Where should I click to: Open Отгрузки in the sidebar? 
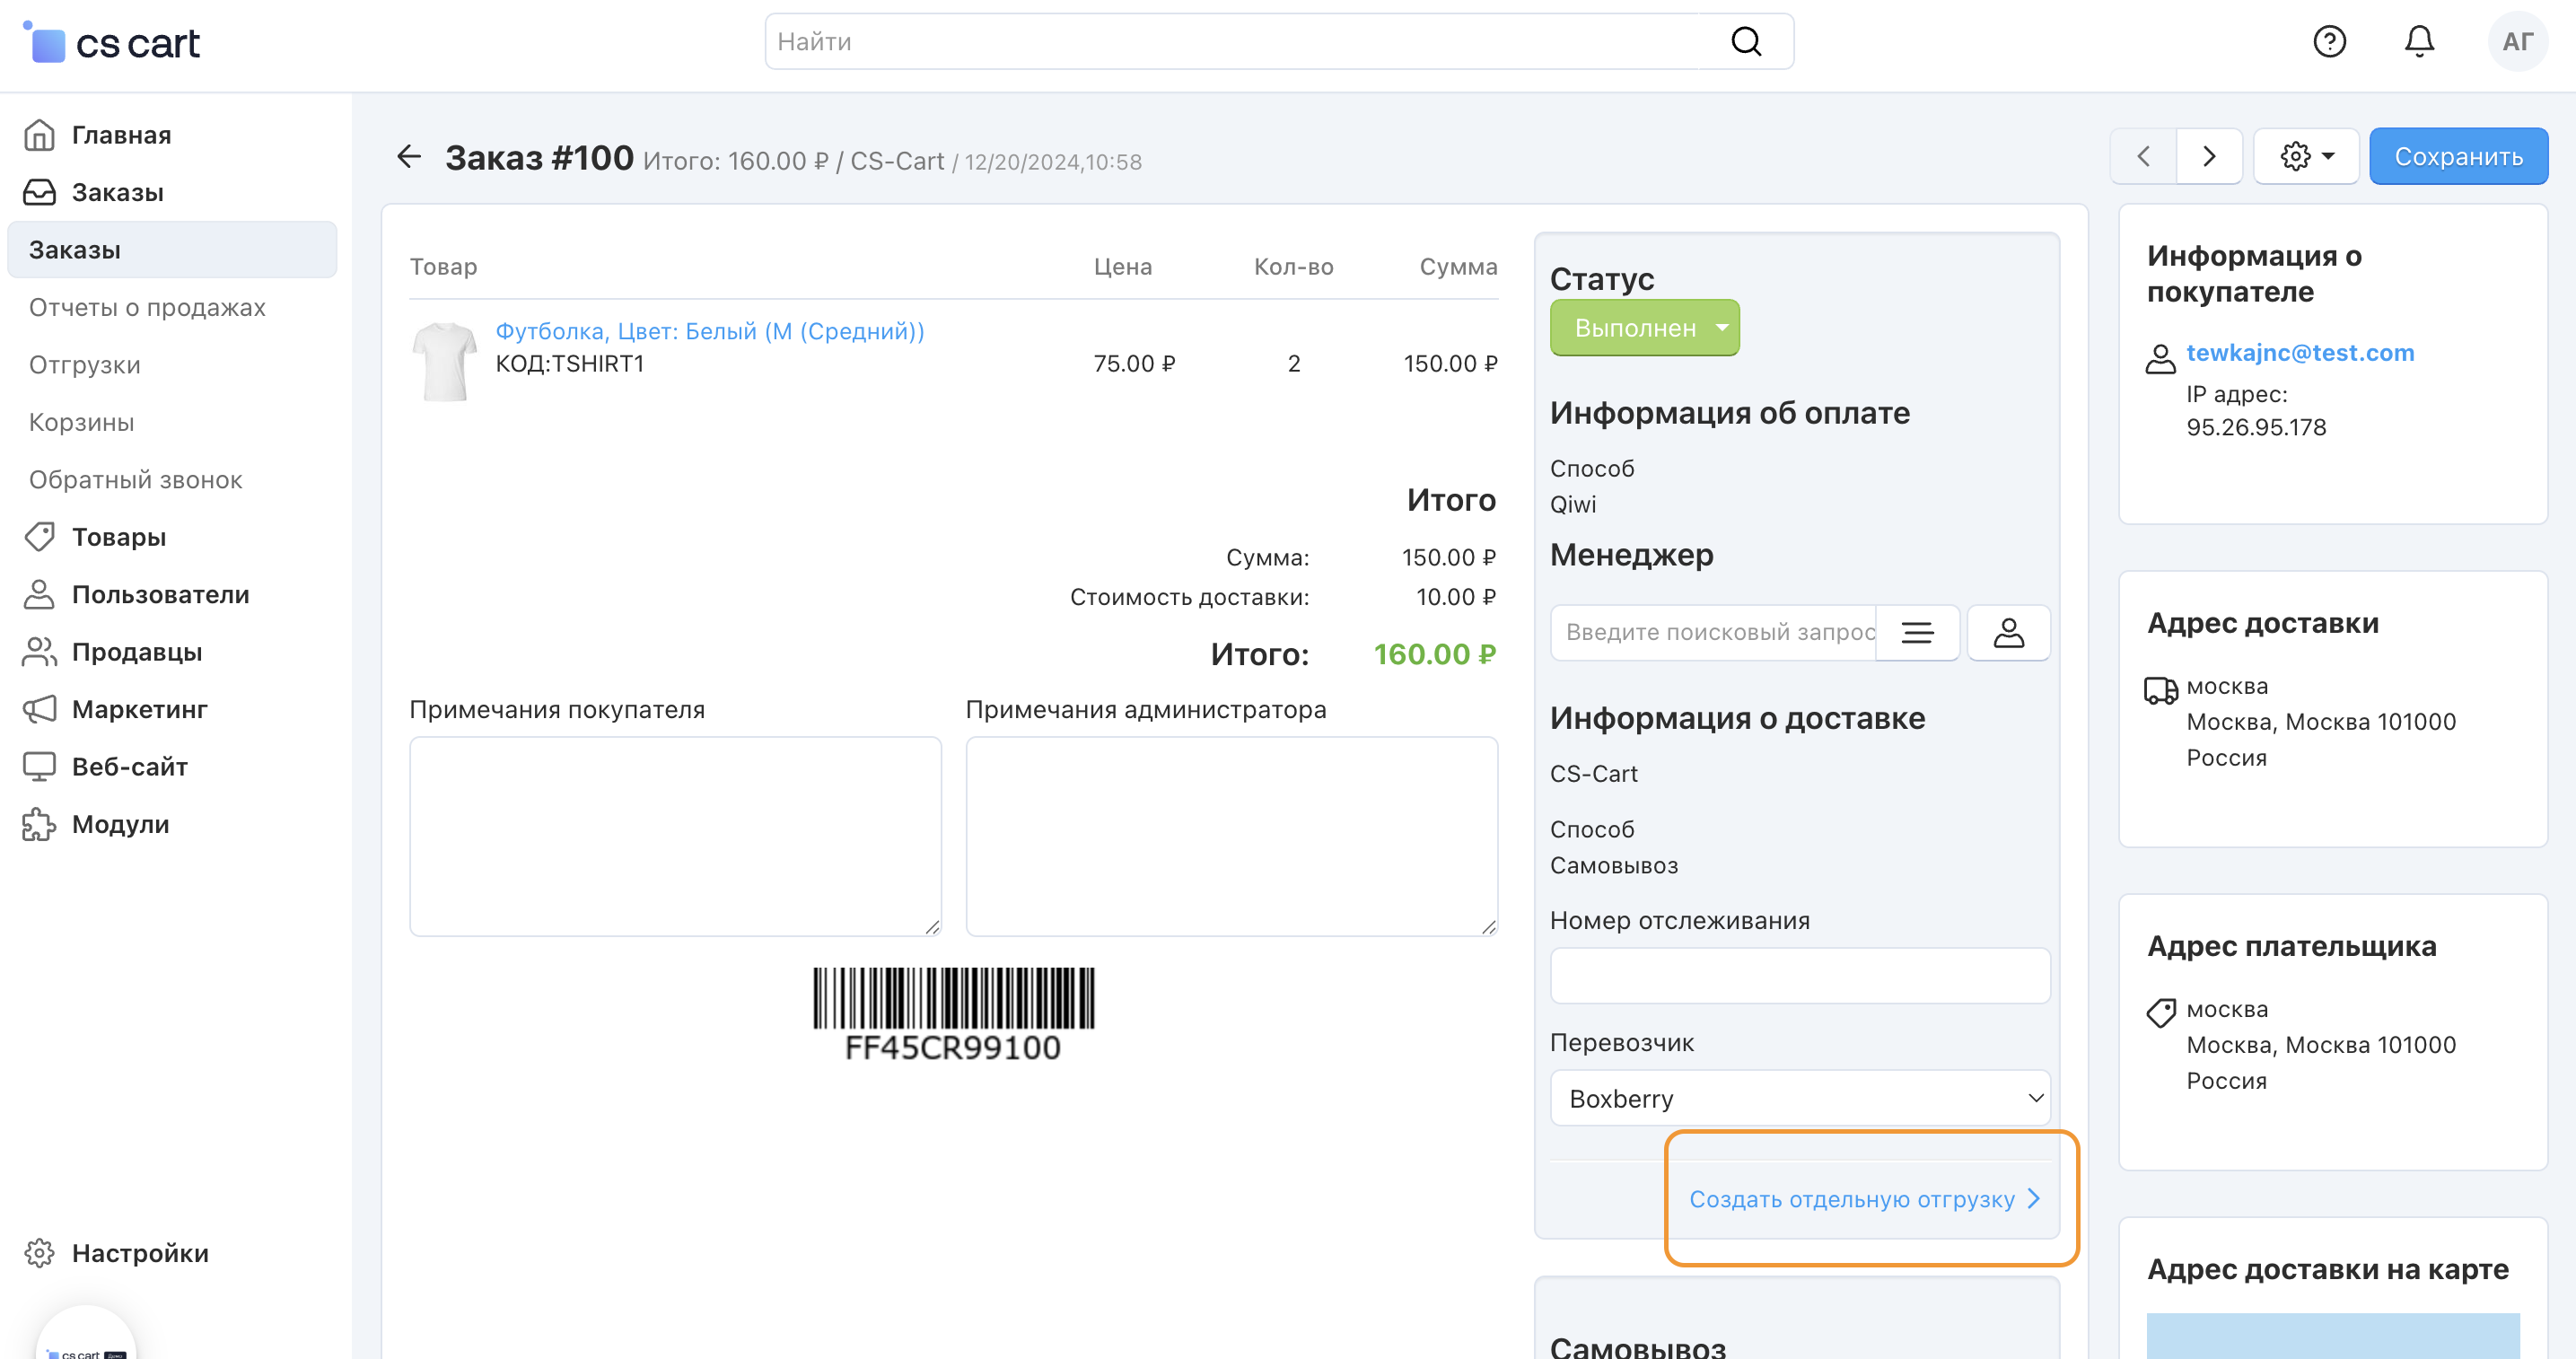(x=85, y=365)
